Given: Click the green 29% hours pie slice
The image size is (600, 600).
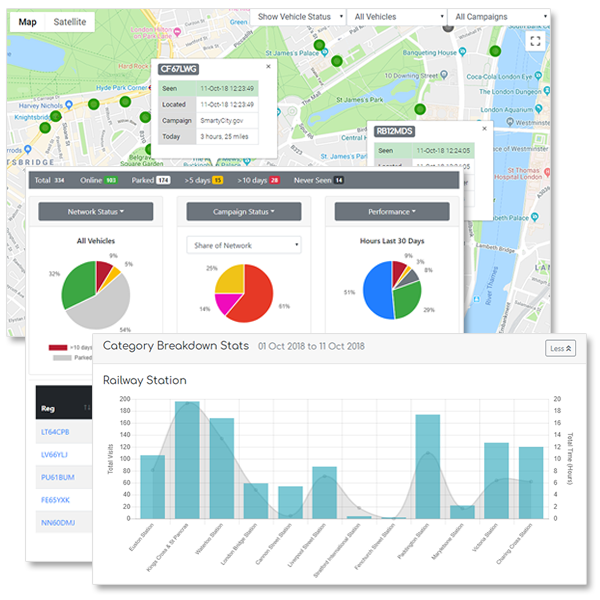Looking at the screenshot, I should [408, 300].
